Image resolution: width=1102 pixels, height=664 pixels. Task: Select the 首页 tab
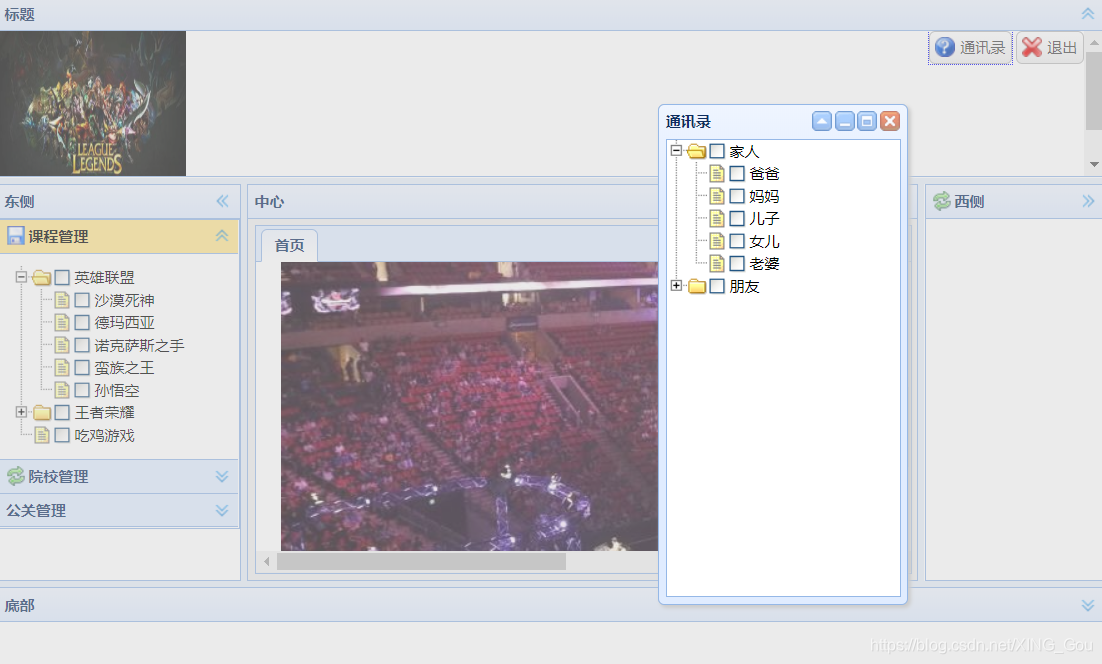289,245
